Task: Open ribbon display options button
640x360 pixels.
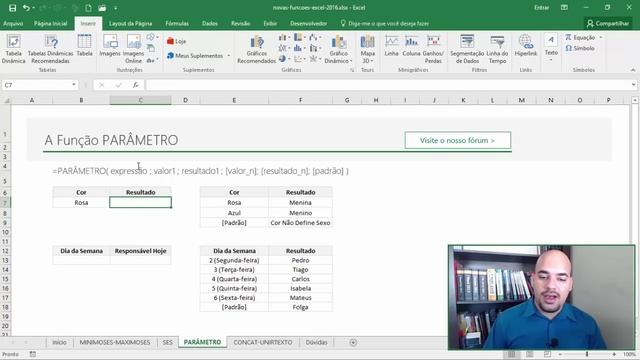Action: (x=564, y=8)
